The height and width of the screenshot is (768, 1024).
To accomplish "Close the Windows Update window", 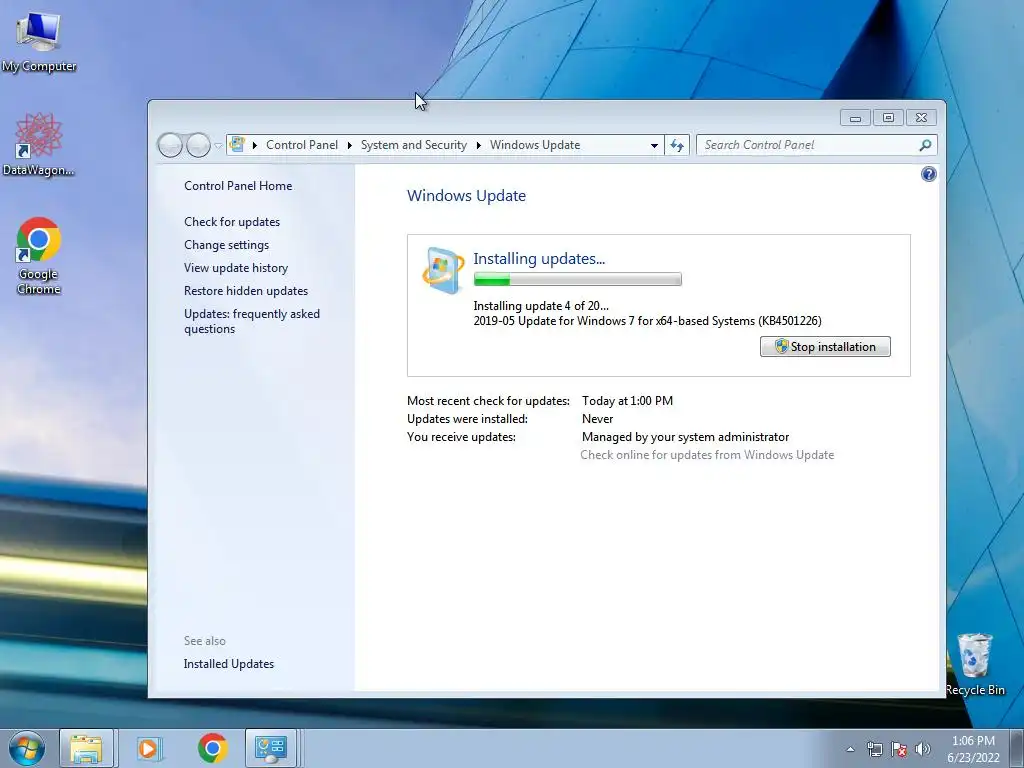I will coord(921,118).
